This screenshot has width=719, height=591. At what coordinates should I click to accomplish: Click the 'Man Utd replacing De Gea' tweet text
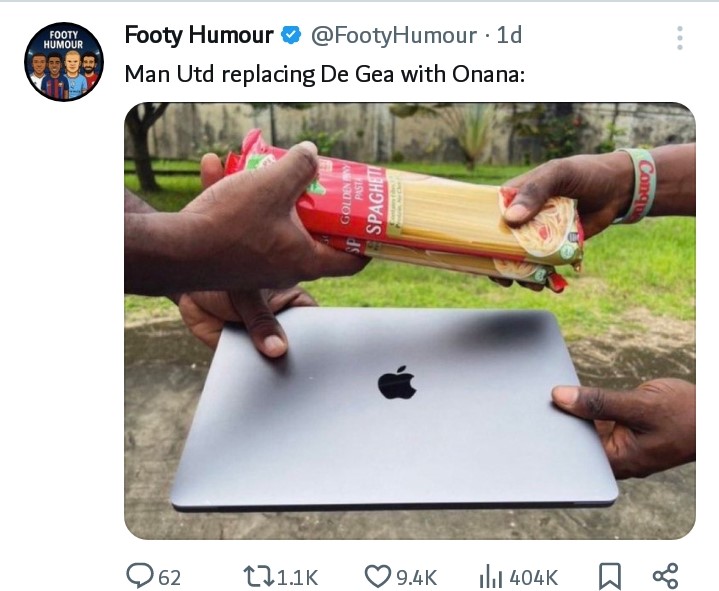pos(325,74)
